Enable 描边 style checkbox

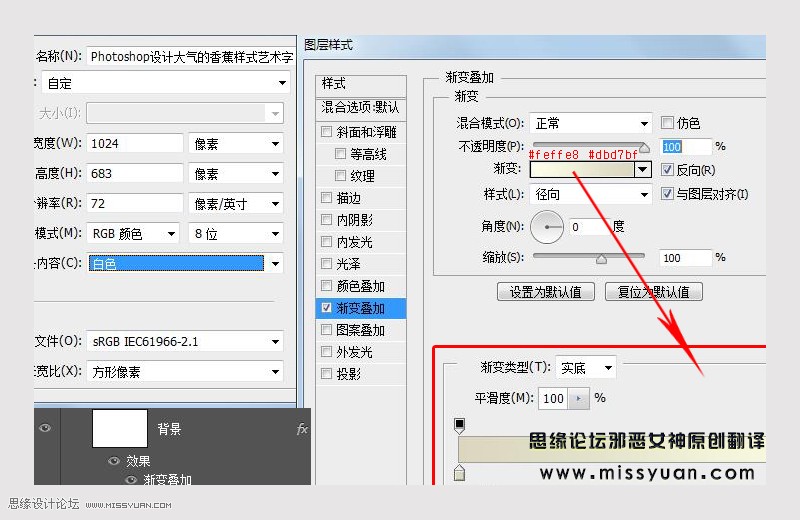tap(327, 197)
